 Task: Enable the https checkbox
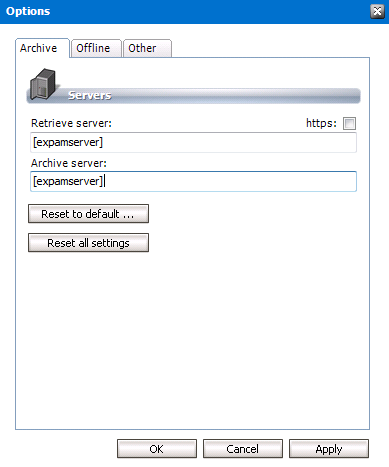349,123
